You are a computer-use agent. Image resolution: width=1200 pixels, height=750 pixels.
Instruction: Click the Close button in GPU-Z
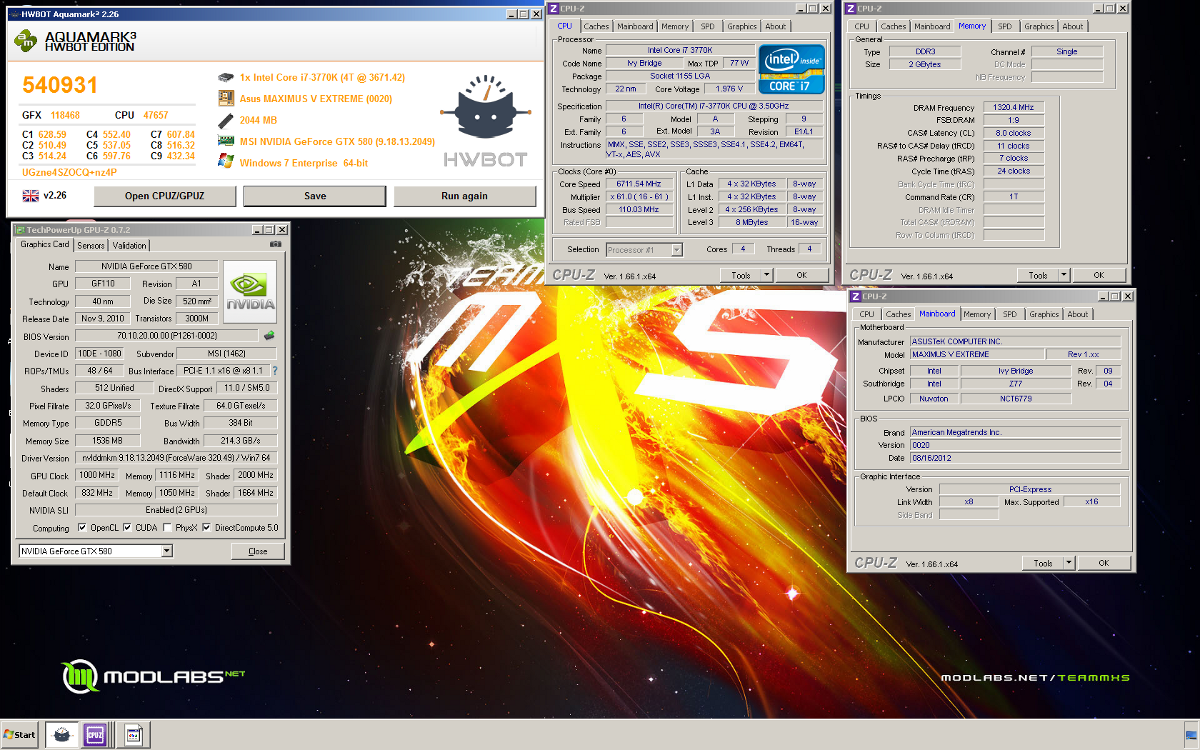point(257,551)
